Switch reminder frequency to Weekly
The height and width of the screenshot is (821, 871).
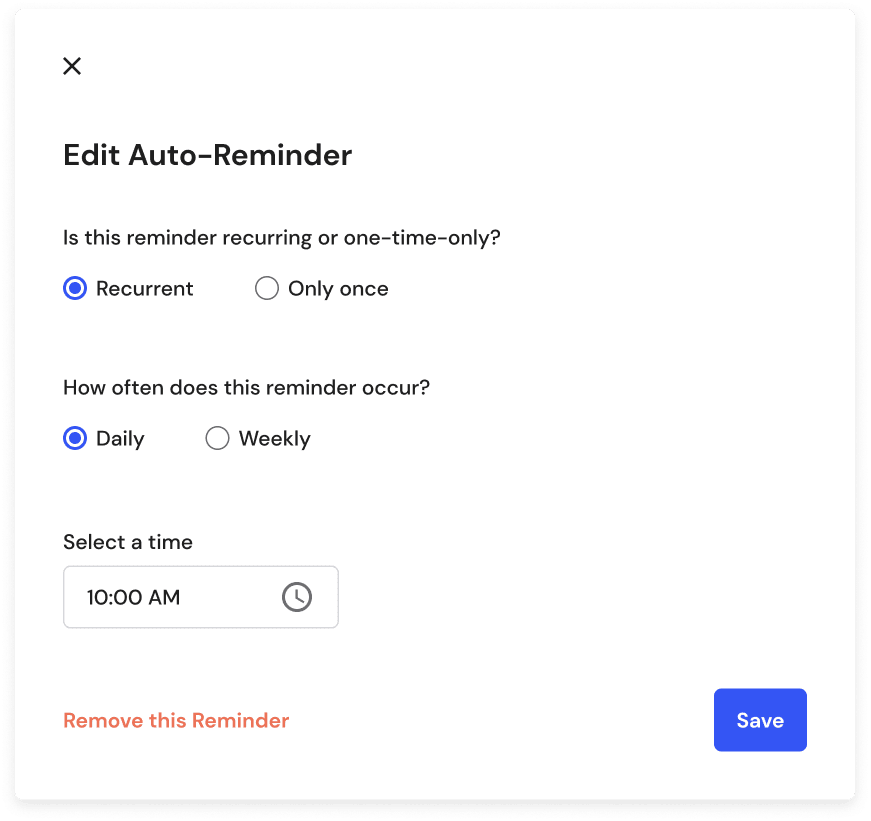pyautogui.click(x=217, y=438)
